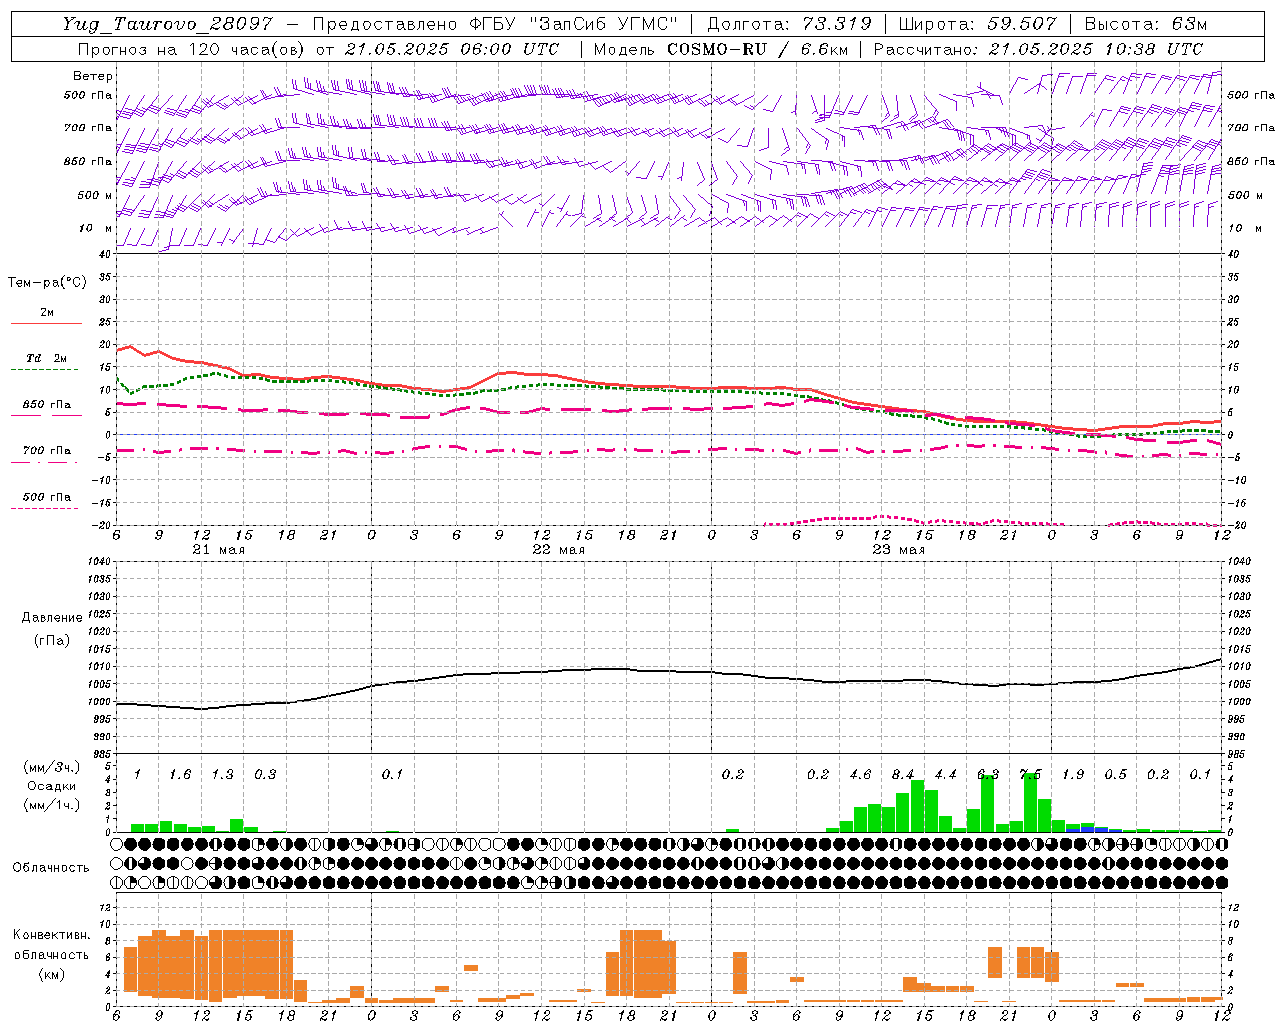Click the 'Тем-ра(°C)' temperature panel label
The image size is (1280, 1024).
(47, 283)
